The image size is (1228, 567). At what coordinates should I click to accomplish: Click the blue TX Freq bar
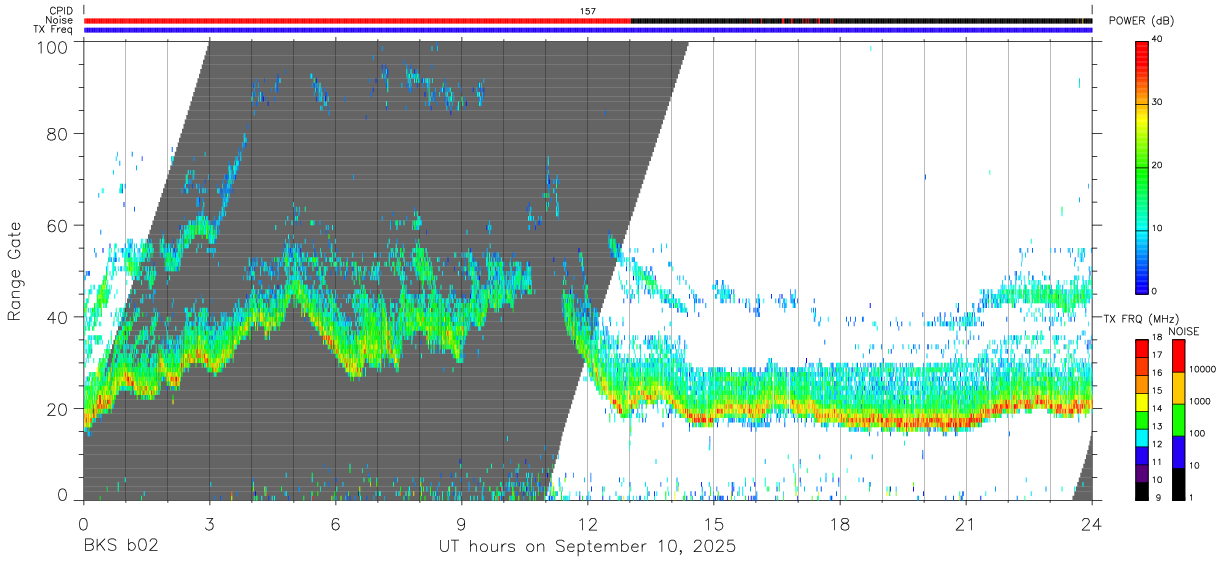point(588,30)
